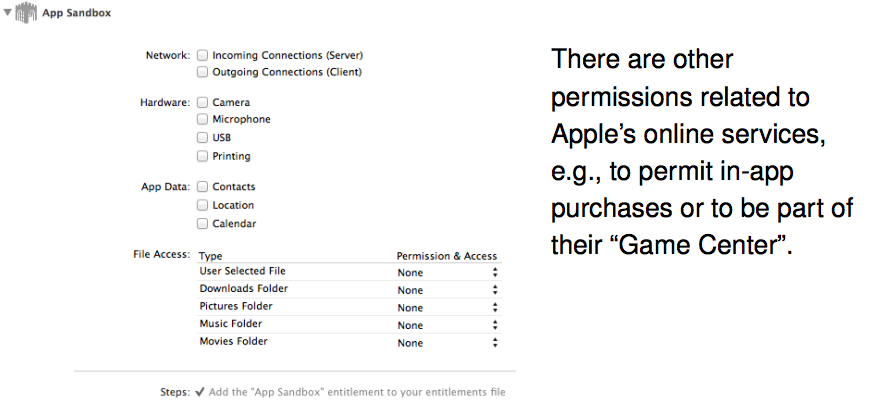885x405 pixels.
Task: Open User Selected File permission dropdown
Action: (447, 273)
